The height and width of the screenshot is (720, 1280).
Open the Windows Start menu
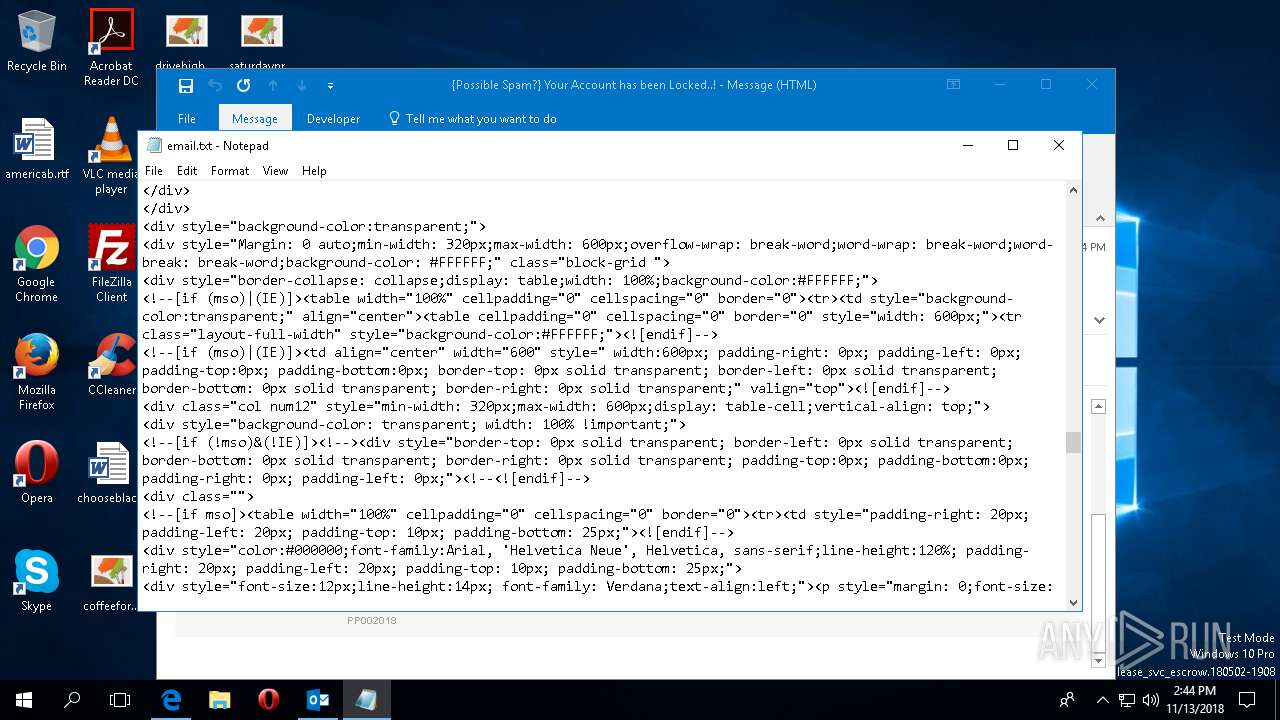[24, 700]
